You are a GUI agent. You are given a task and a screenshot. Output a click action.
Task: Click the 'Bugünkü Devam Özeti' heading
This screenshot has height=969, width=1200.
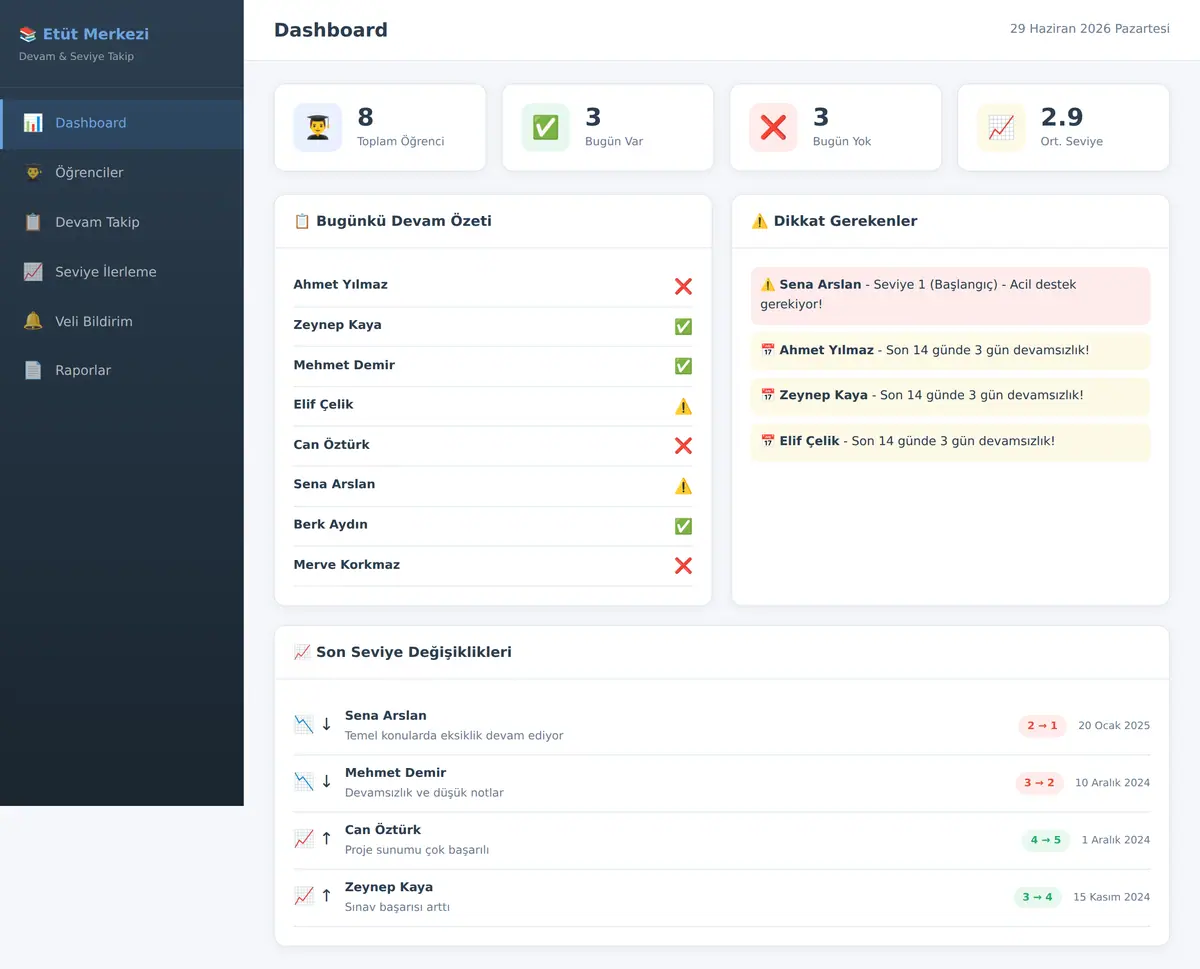pyautogui.click(x=392, y=221)
